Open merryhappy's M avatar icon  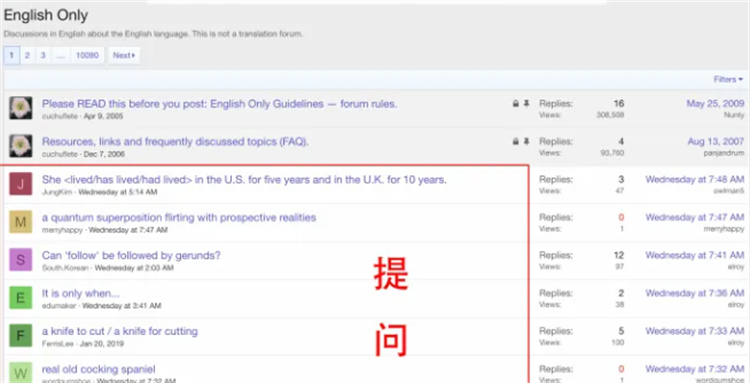pyautogui.click(x=21, y=222)
